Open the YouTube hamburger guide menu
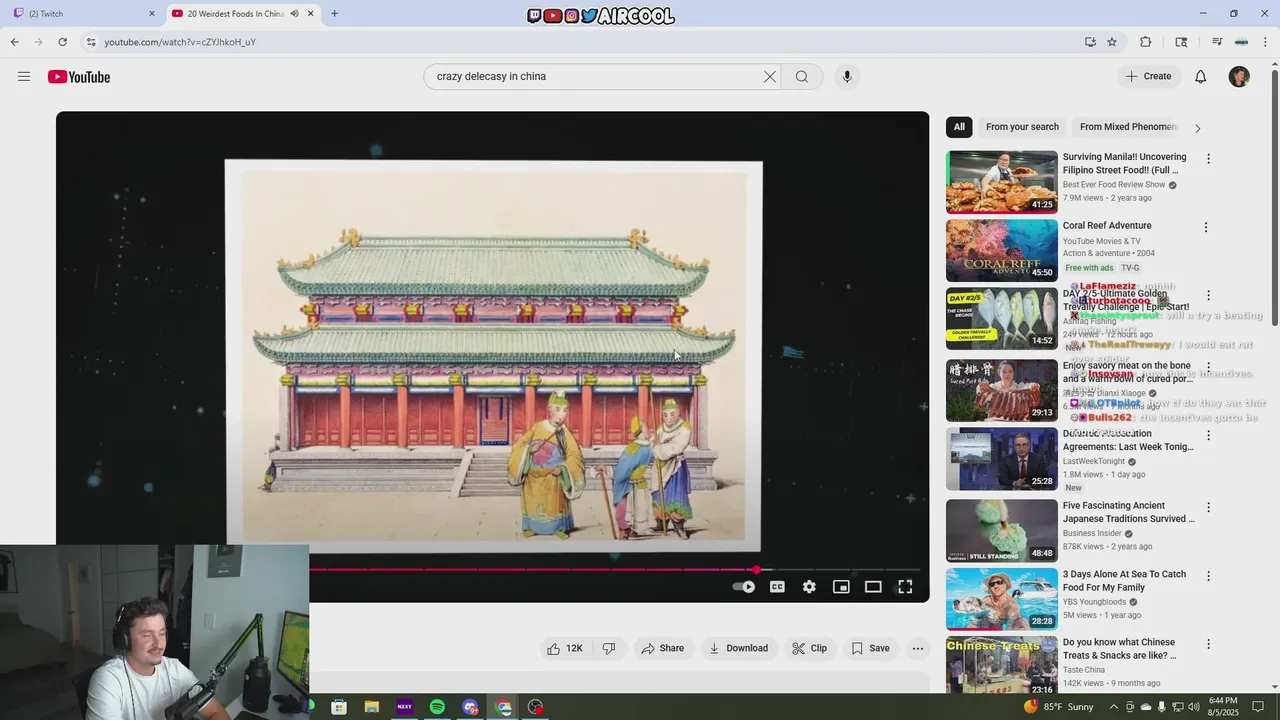This screenshot has height=720, width=1280. point(24,77)
